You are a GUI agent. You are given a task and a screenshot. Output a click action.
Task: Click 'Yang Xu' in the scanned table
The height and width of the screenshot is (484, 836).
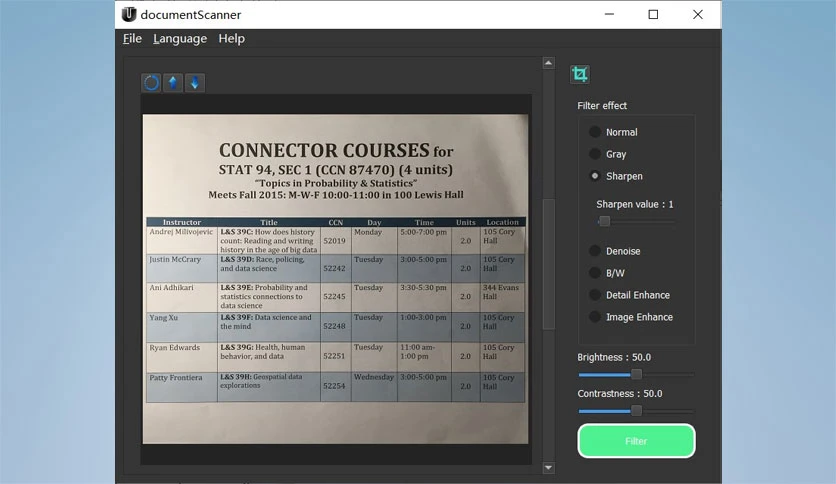pyautogui.click(x=164, y=317)
